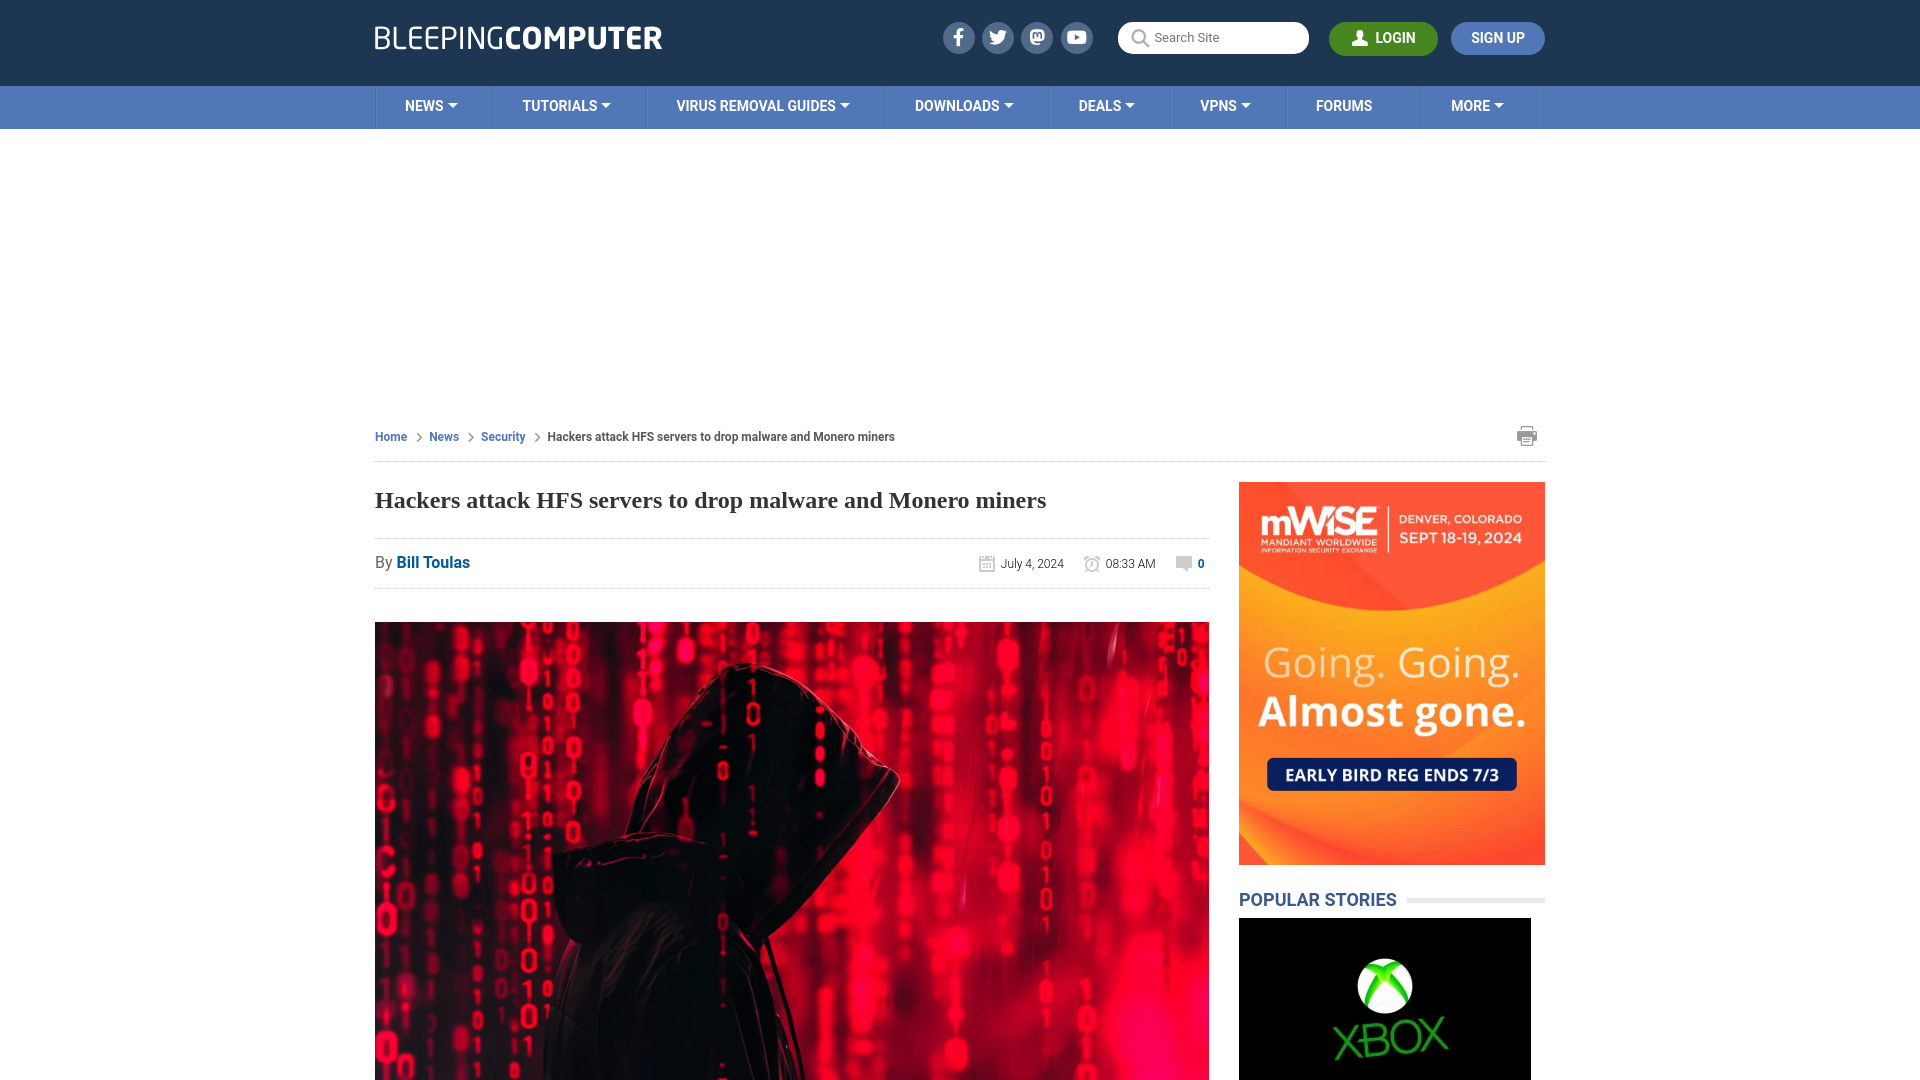Click the search magnifier icon
The image size is (1920, 1080).
pos(1139,38)
